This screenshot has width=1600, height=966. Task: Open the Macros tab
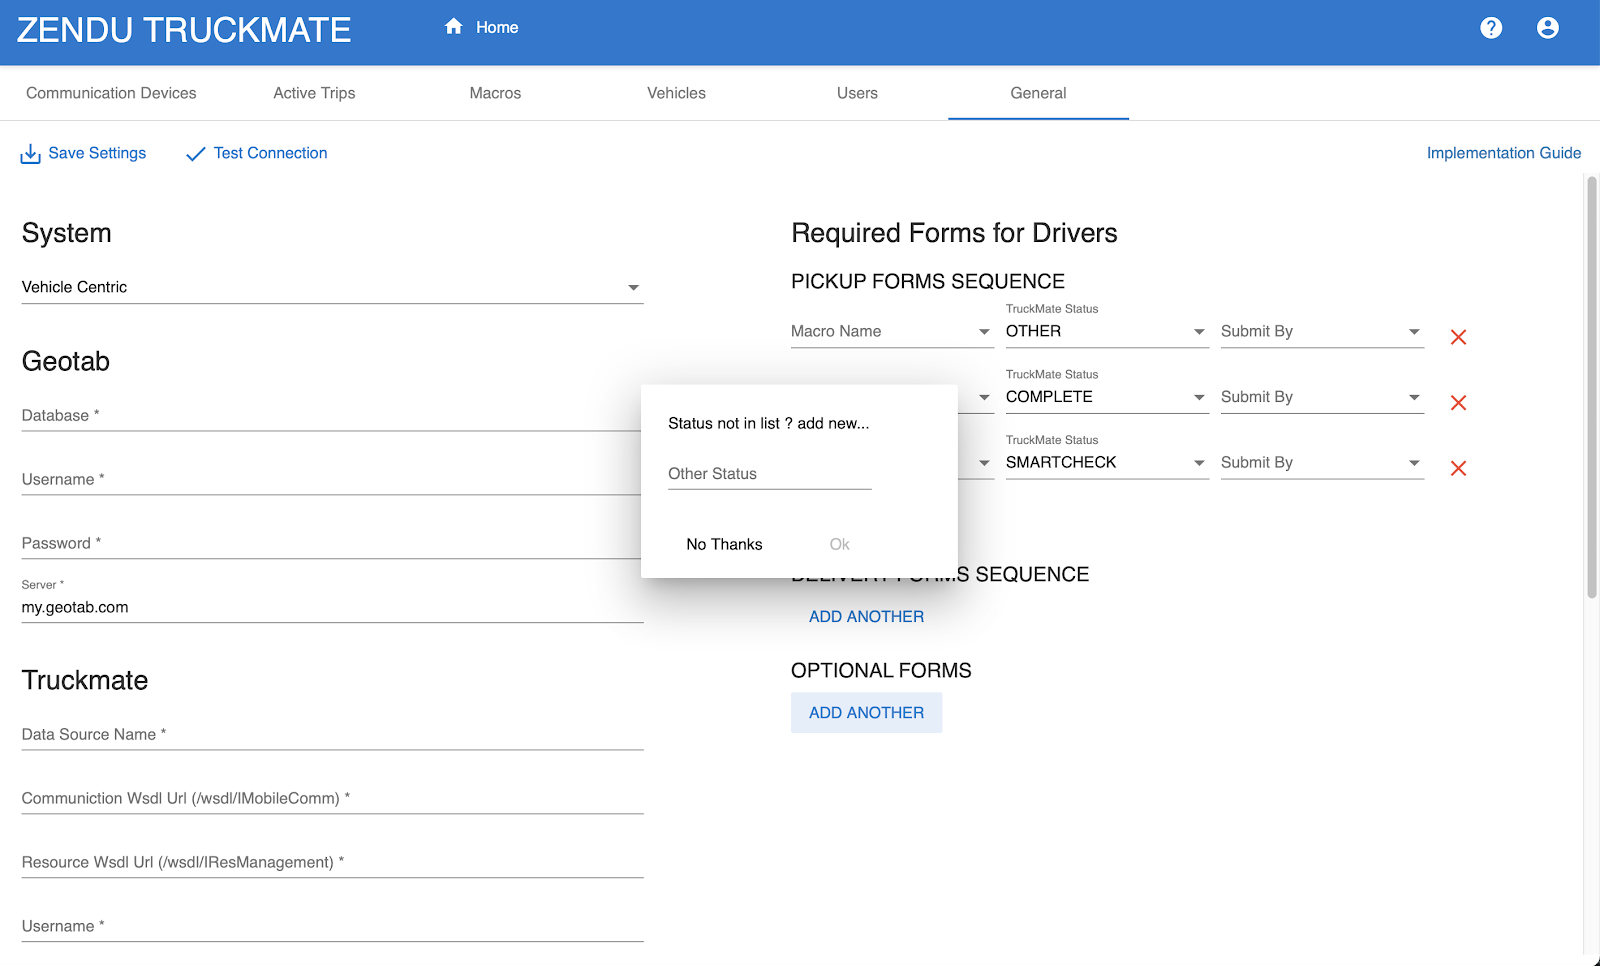(x=495, y=93)
